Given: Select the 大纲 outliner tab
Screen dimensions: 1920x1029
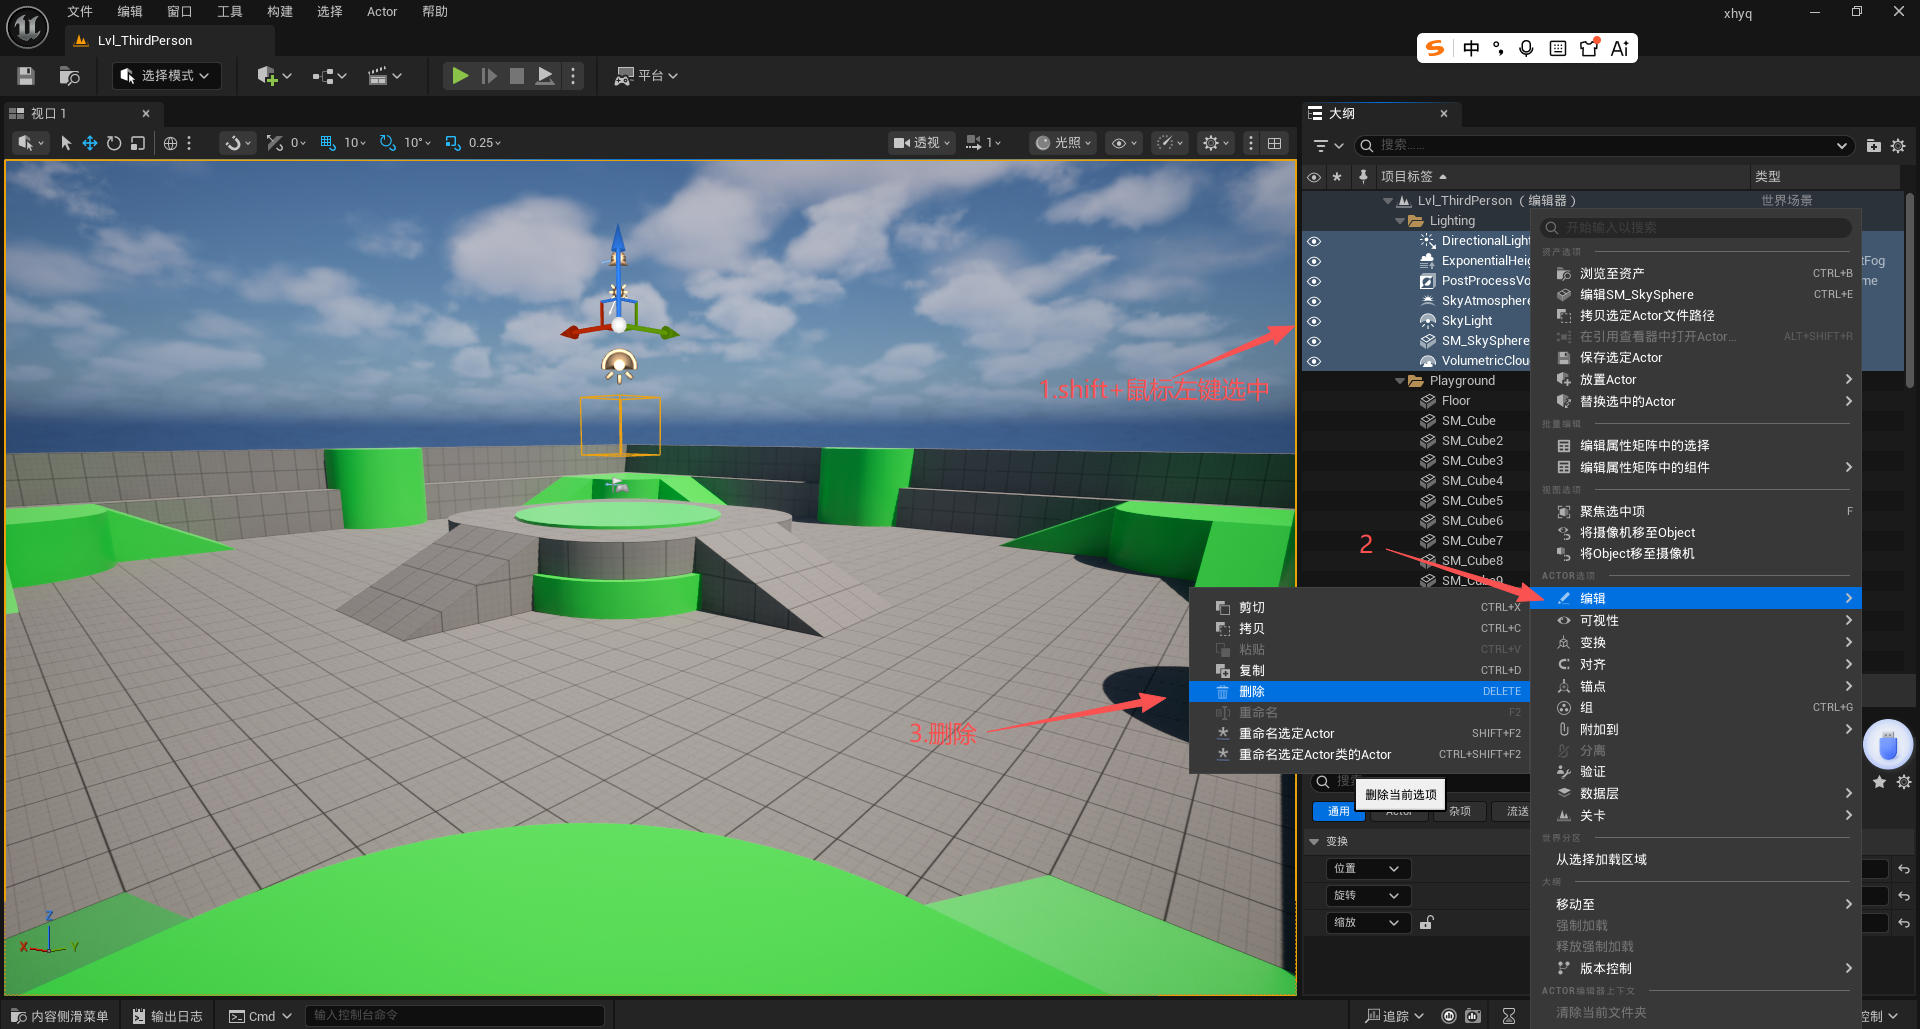Looking at the screenshot, I should pyautogui.click(x=1380, y=114).
